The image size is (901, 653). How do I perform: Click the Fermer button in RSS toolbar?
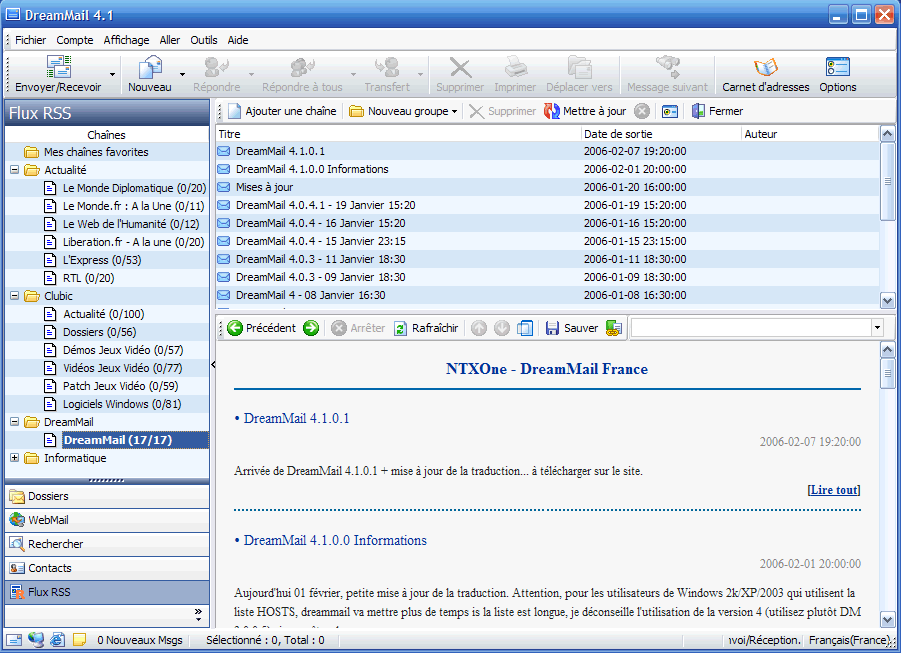tap(717, 111)
